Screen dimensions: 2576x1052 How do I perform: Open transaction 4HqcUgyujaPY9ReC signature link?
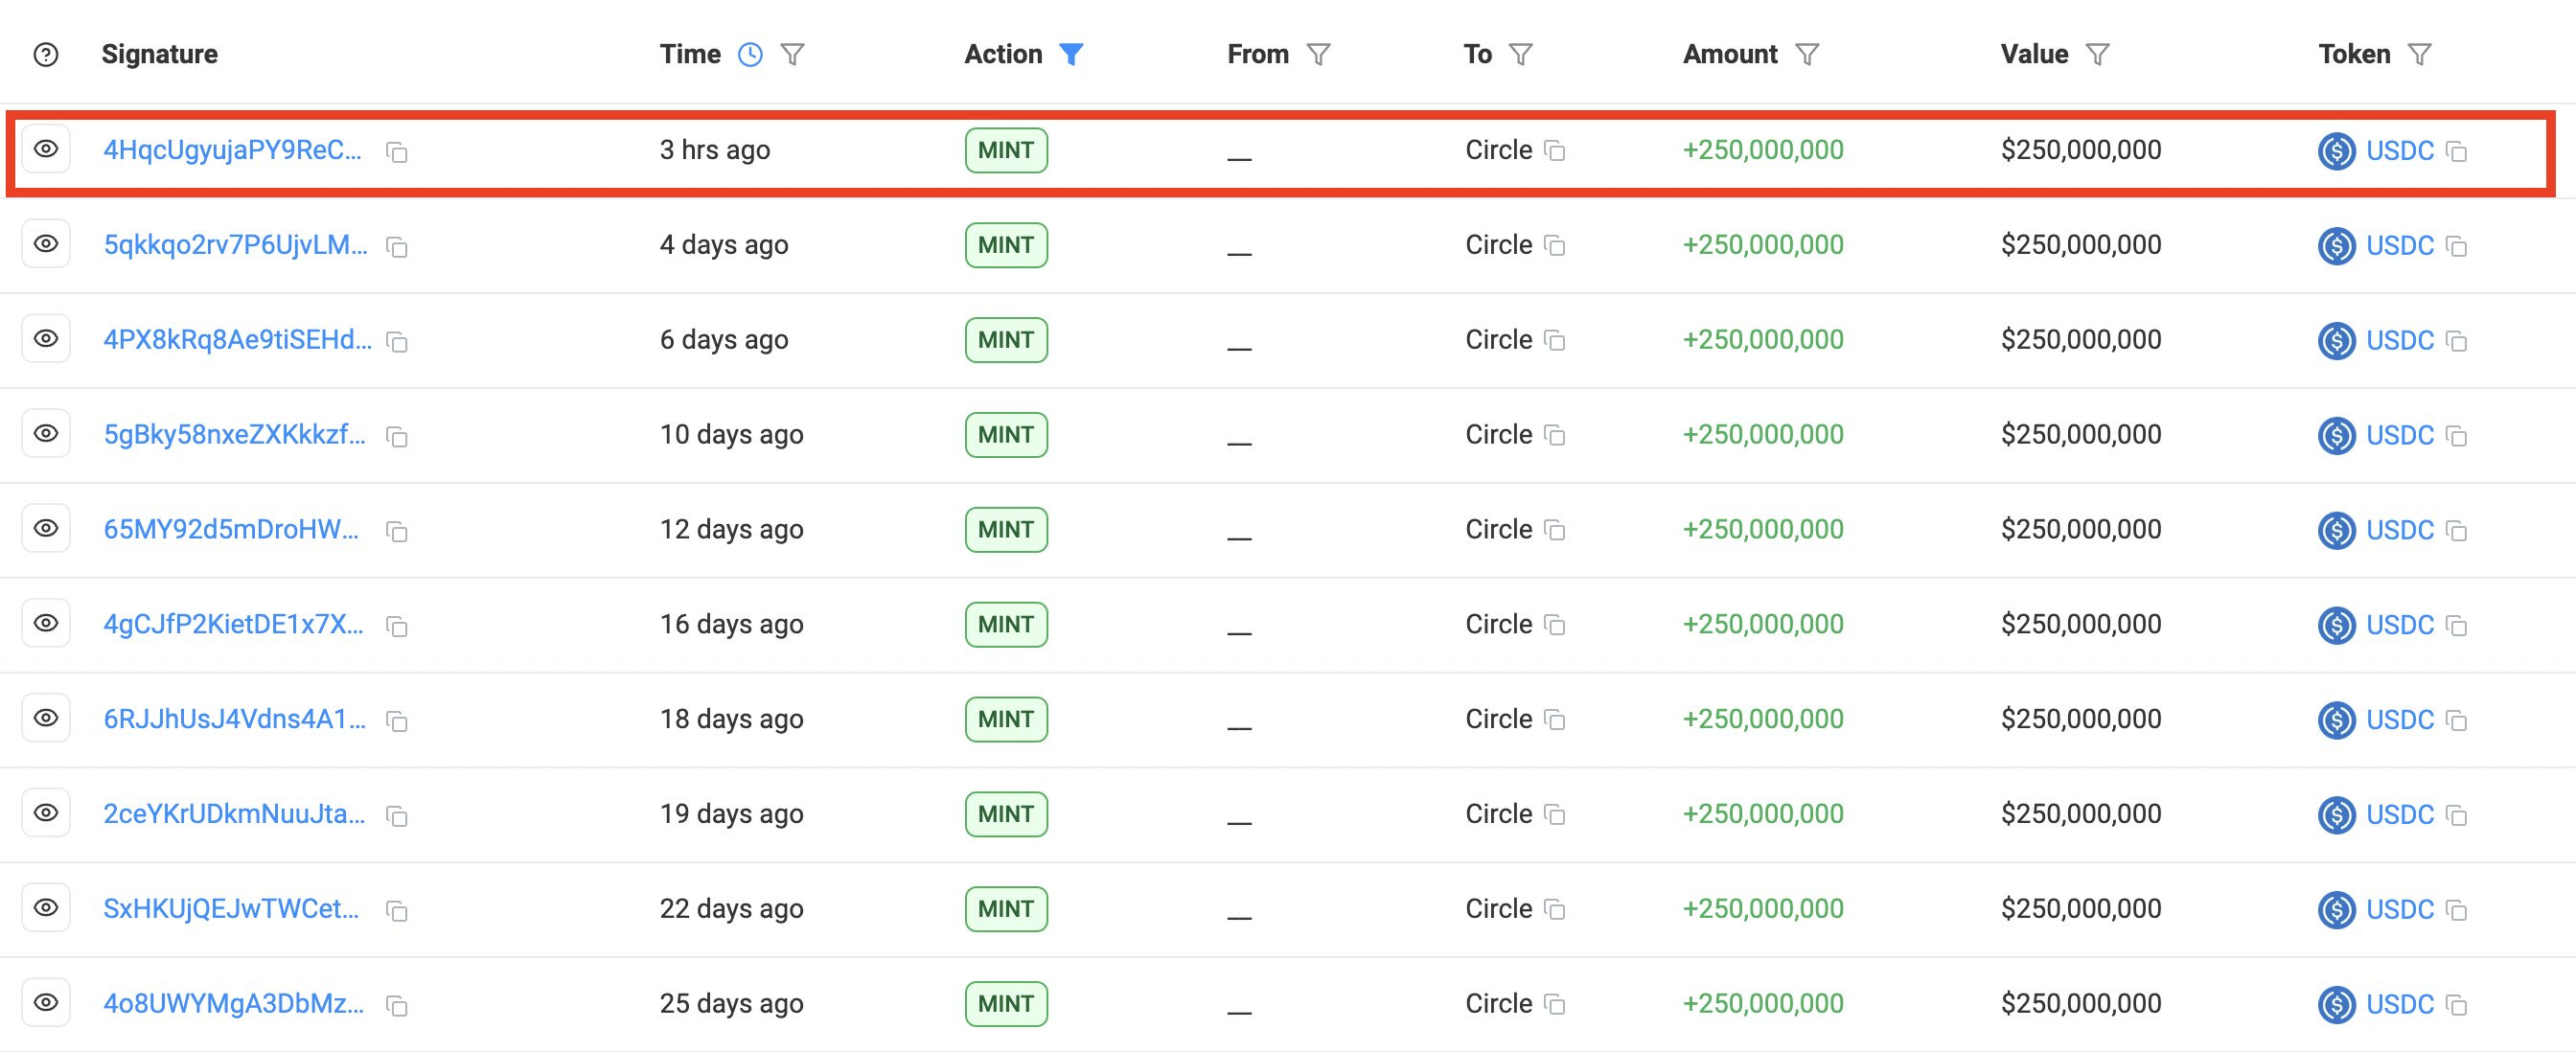pos(233,150)
